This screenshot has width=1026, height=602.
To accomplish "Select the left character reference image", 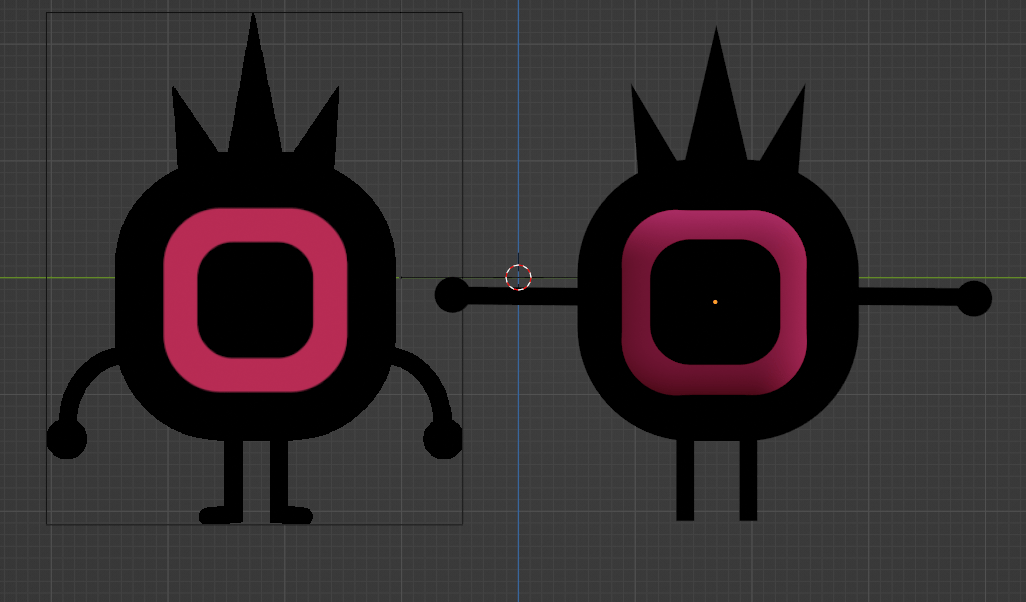I will pyautogui.click(x=255, y=268).
